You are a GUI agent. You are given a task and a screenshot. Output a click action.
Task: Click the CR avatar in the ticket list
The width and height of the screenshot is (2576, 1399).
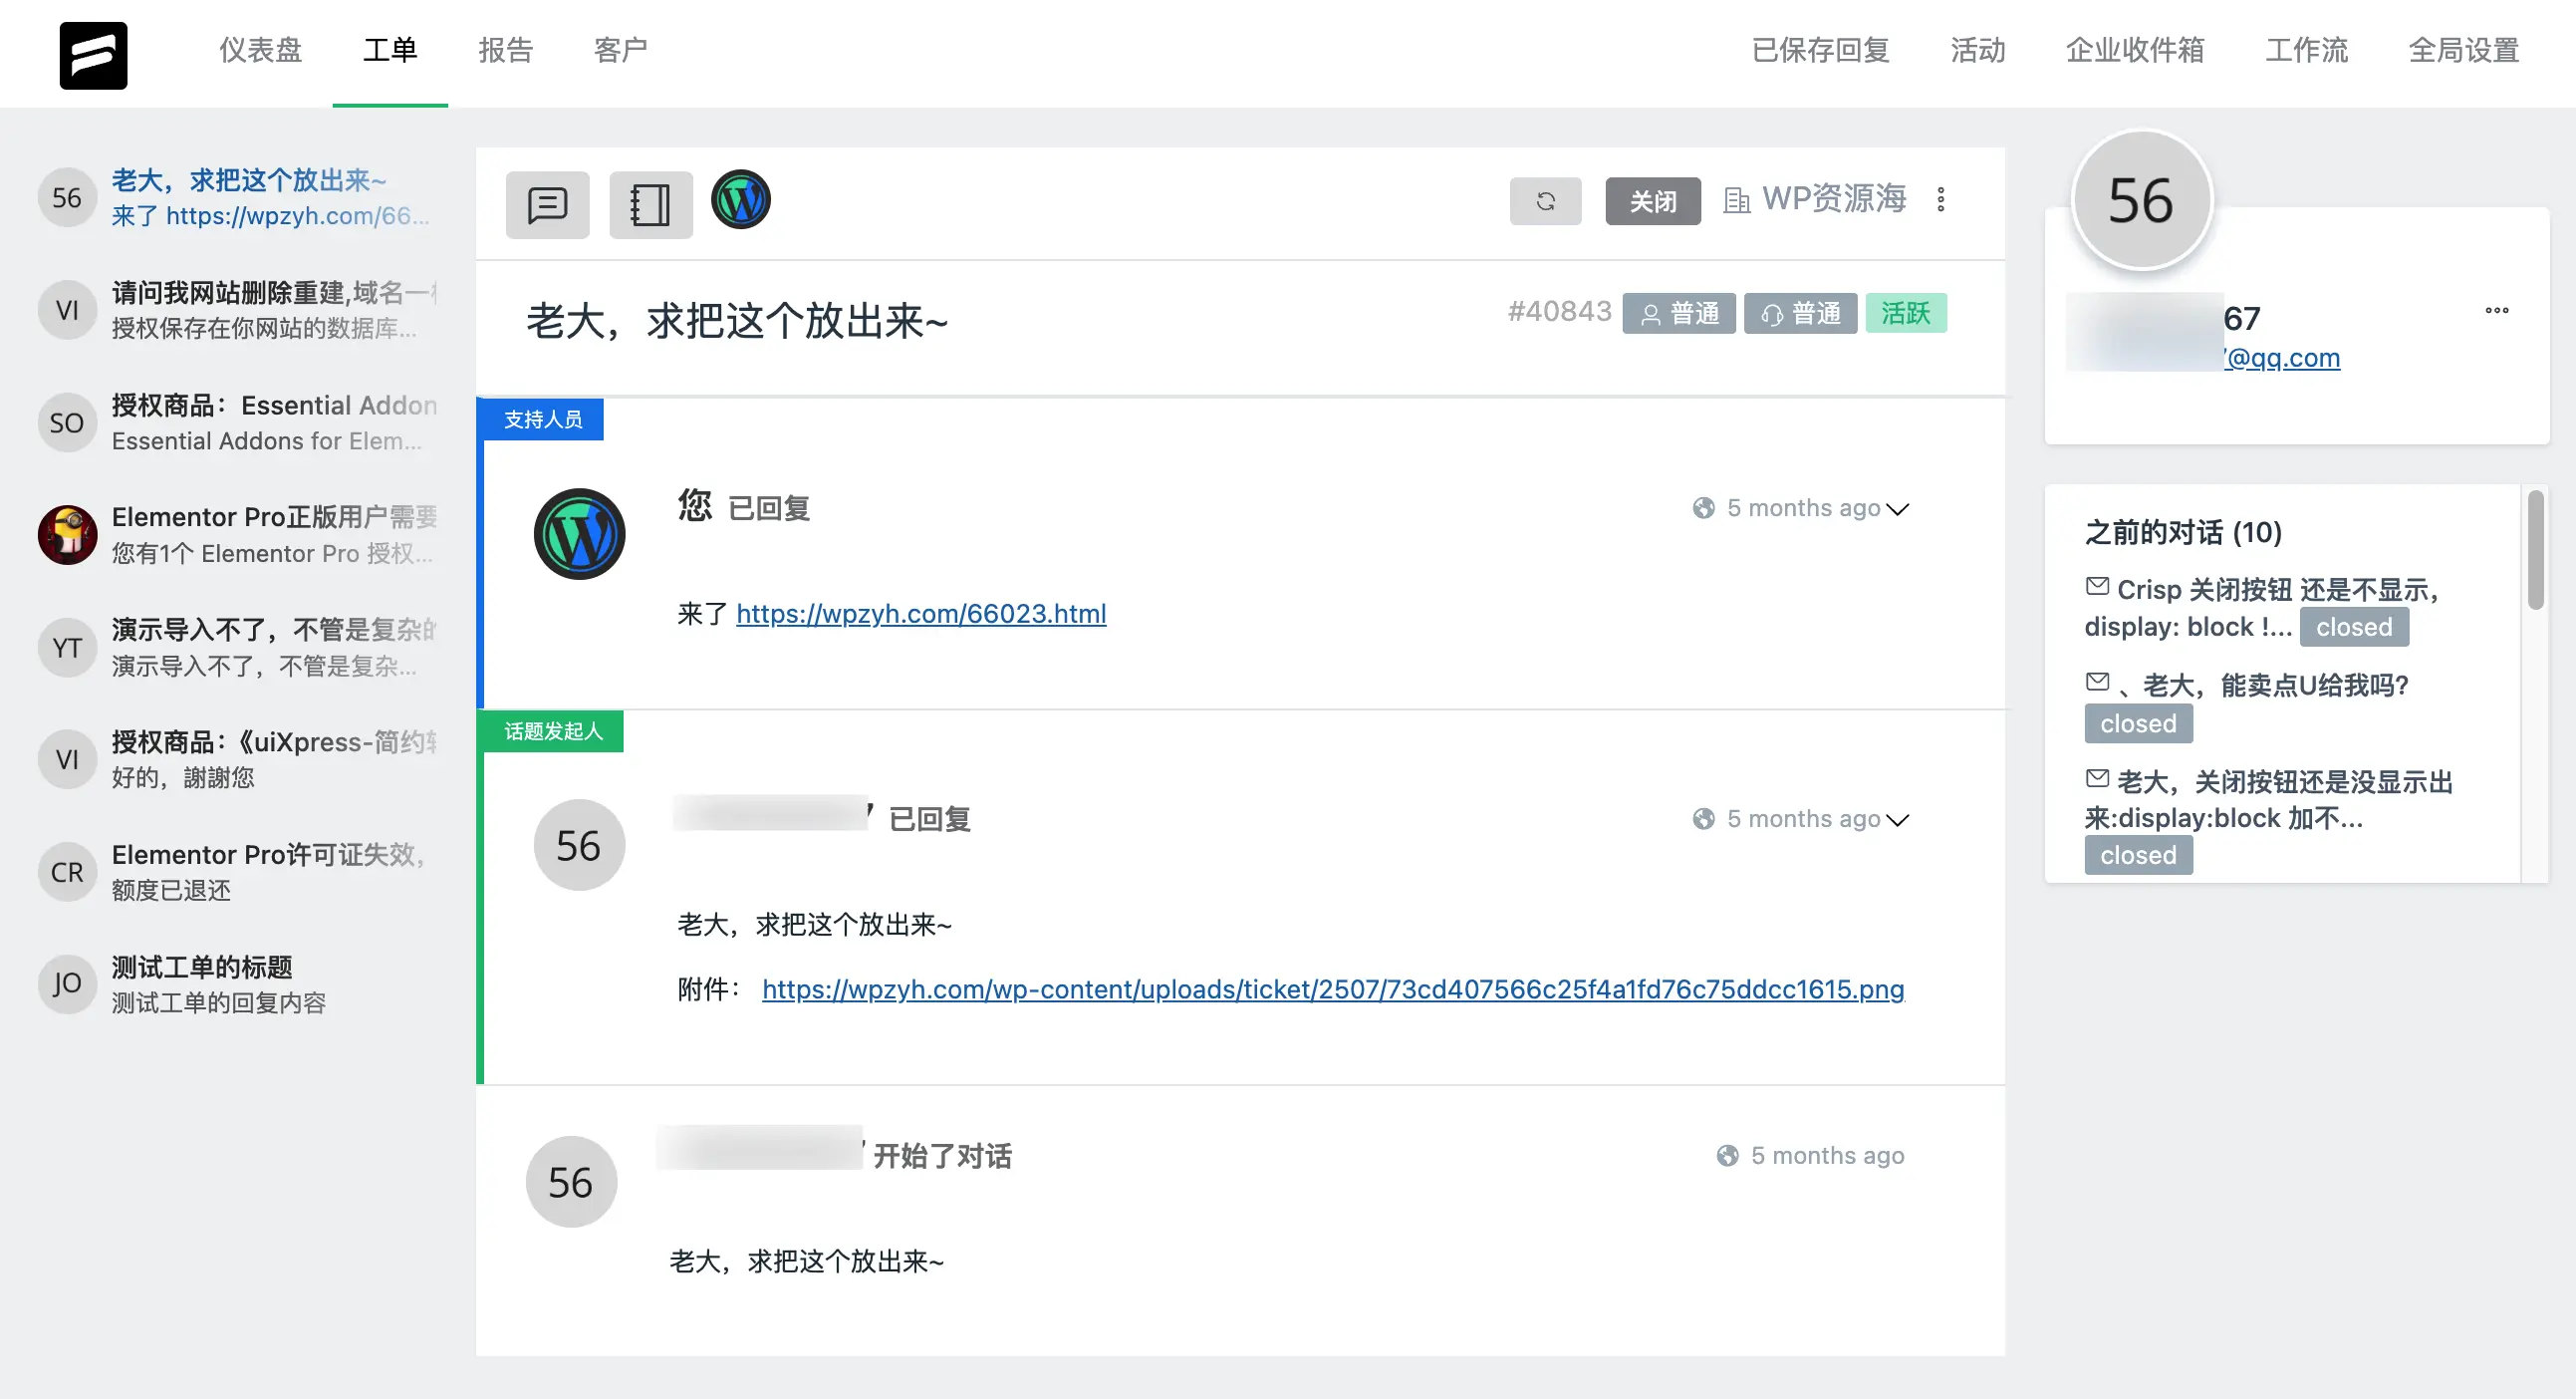click(67, 872)
